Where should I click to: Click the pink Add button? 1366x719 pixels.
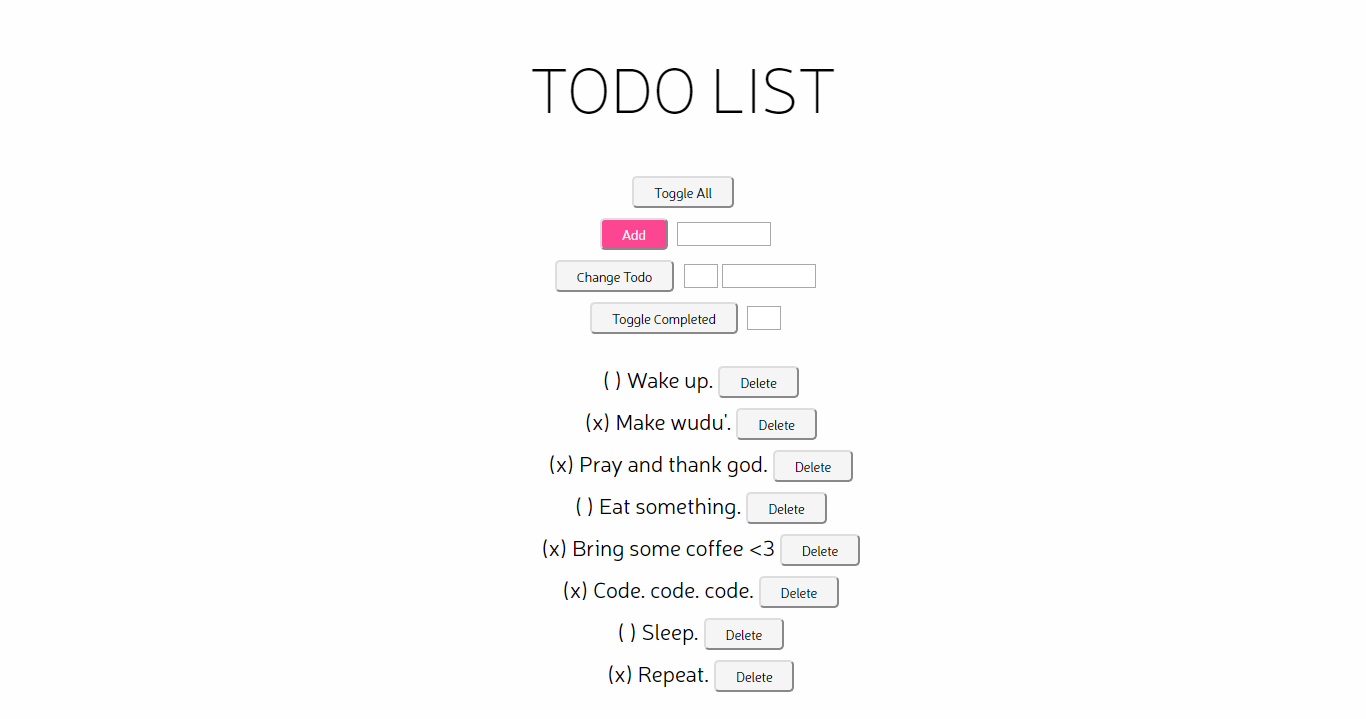[x=634, y=234]
